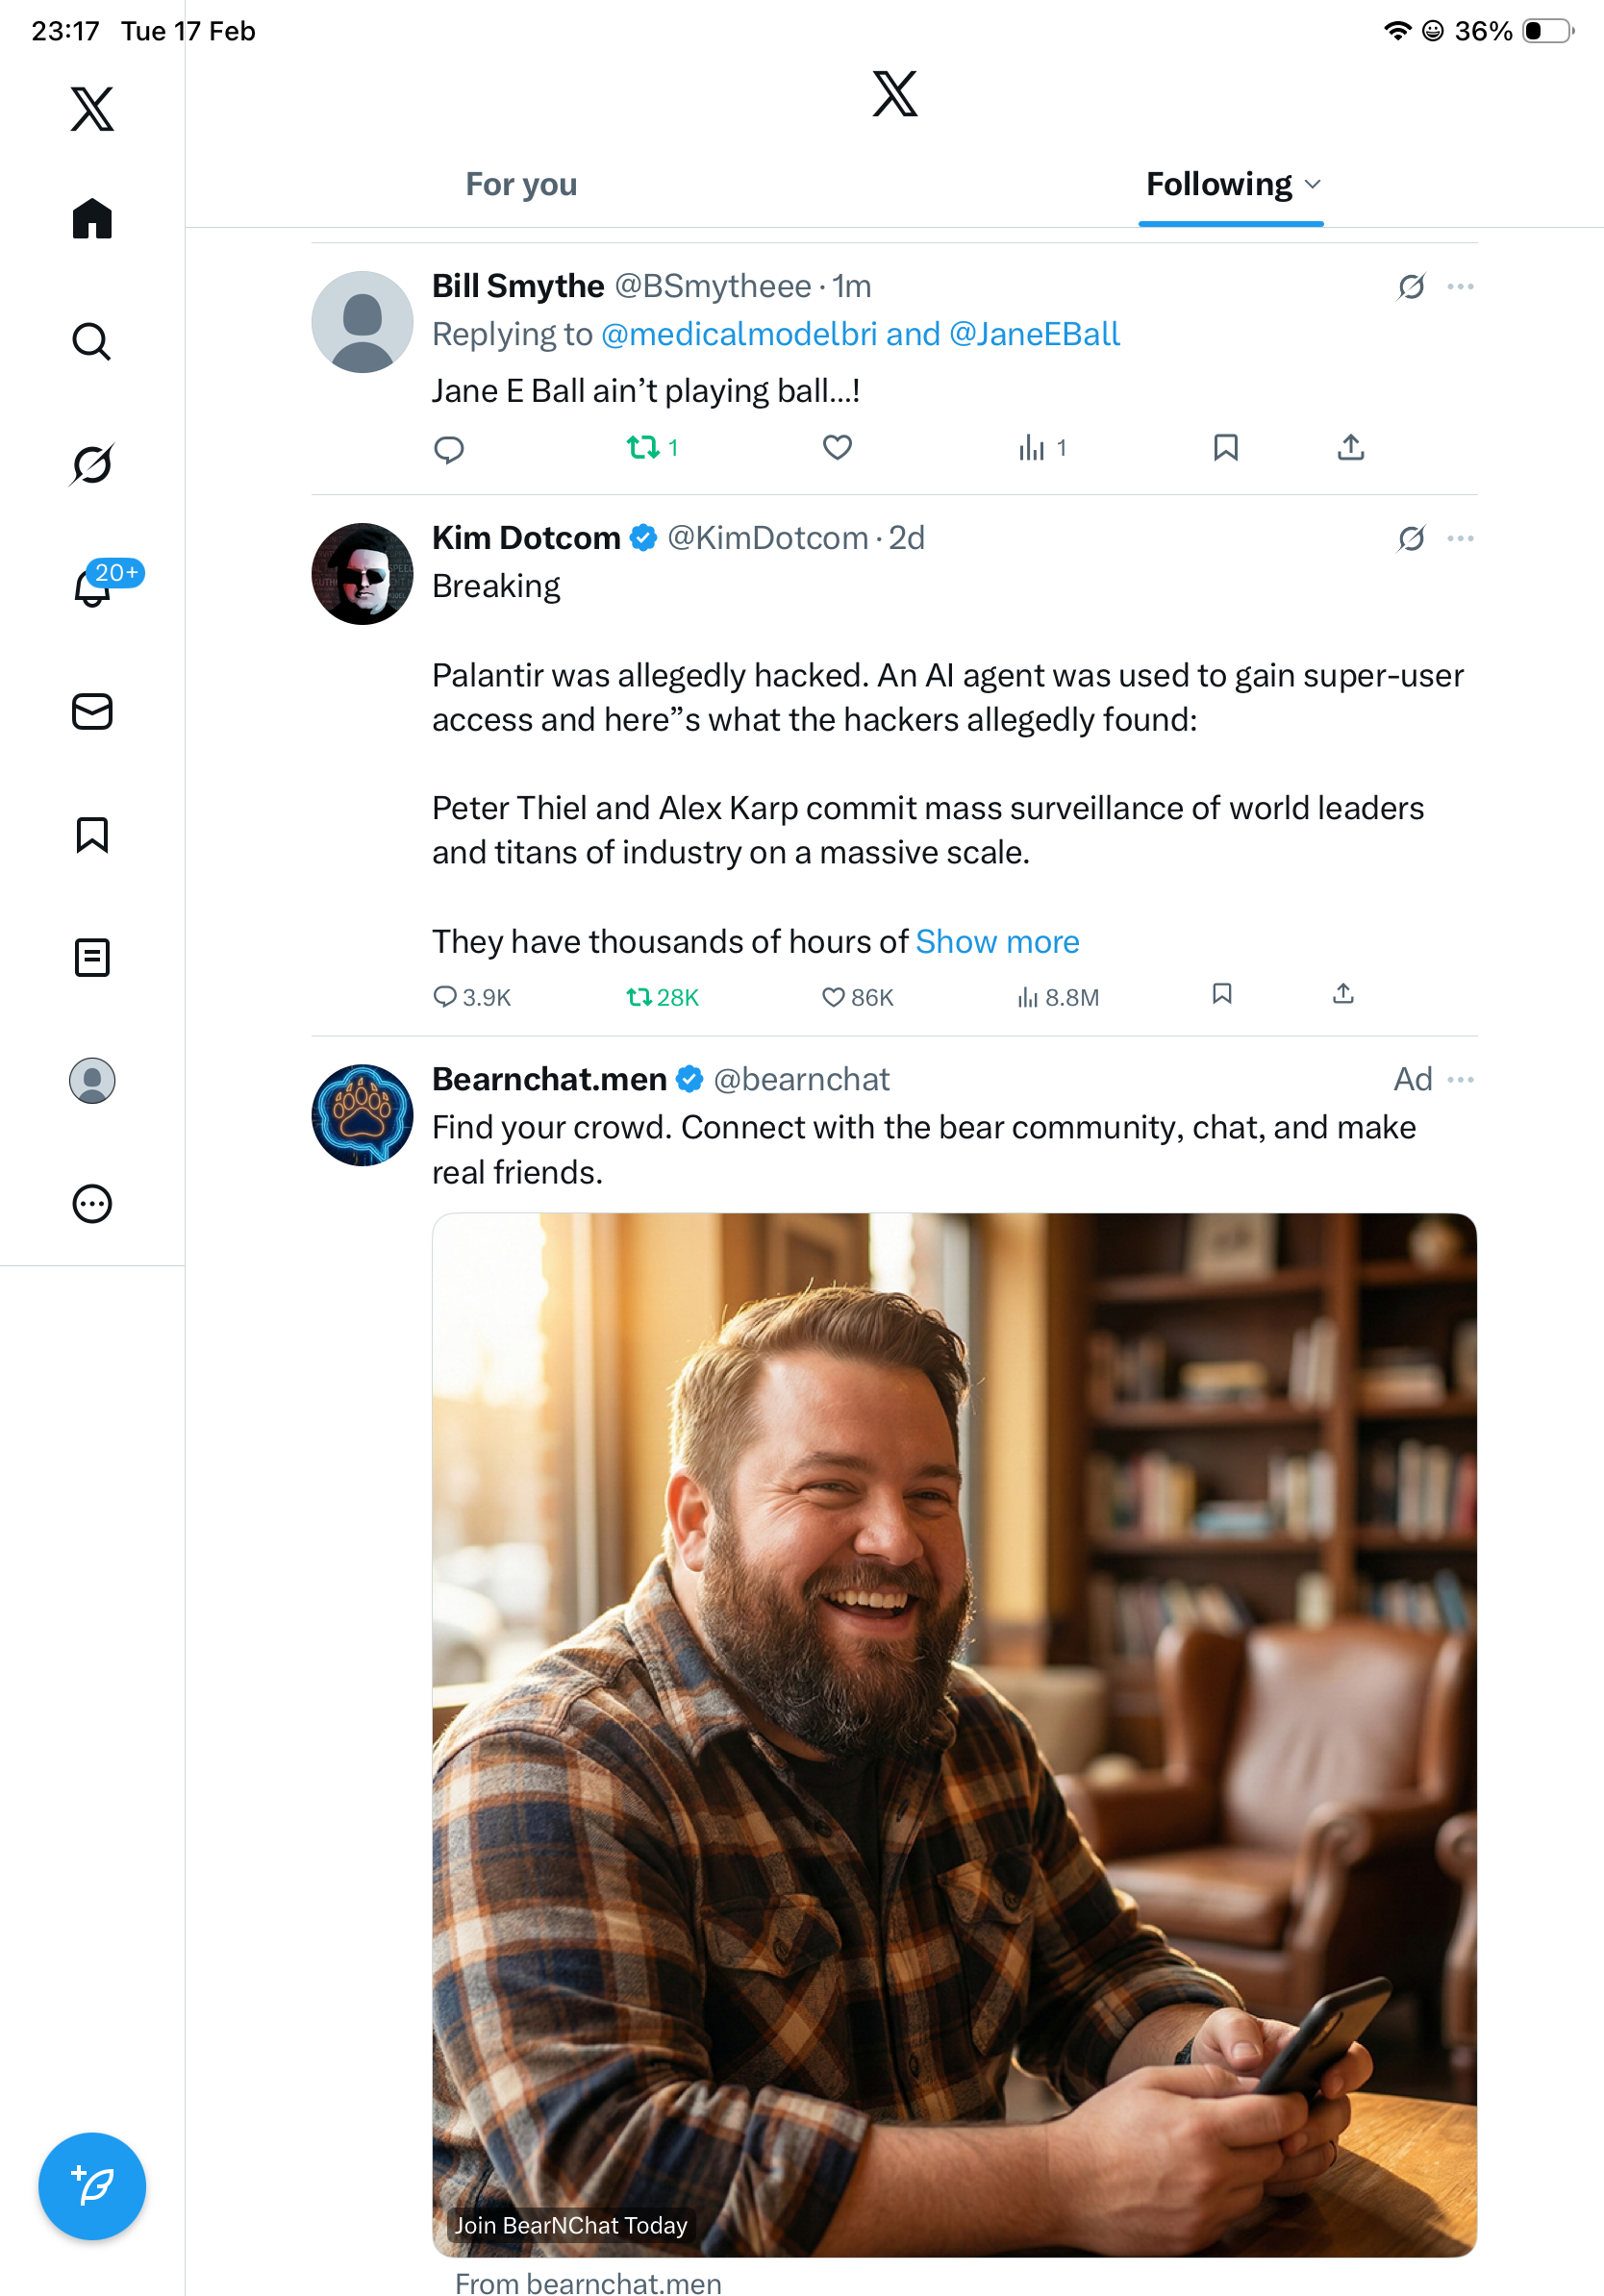1604x2296 pixels.
Task: Open the BearNChat ad image
Action: [x=954, y=1734]
